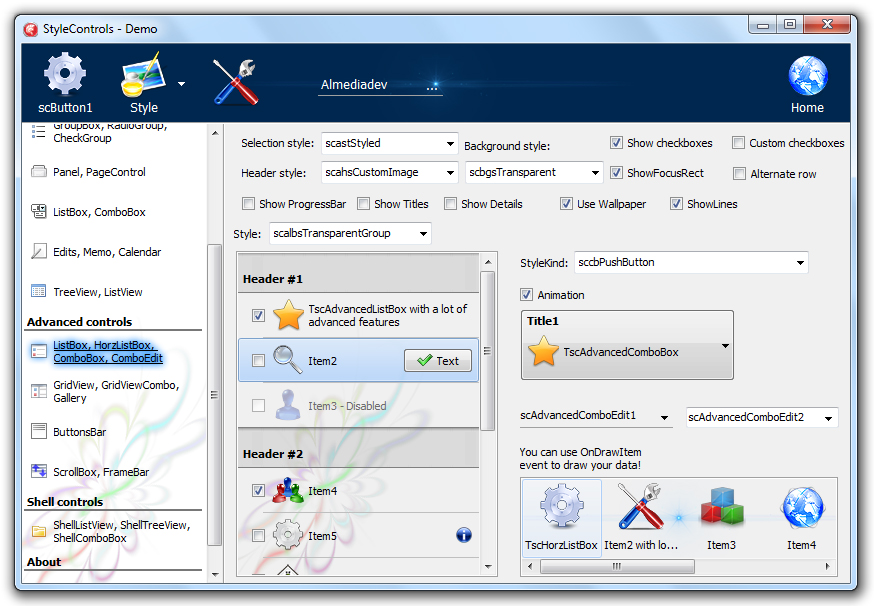Check the Item2 row checkbox
Viewport: 874px width, 606px height.
point(258,360)
